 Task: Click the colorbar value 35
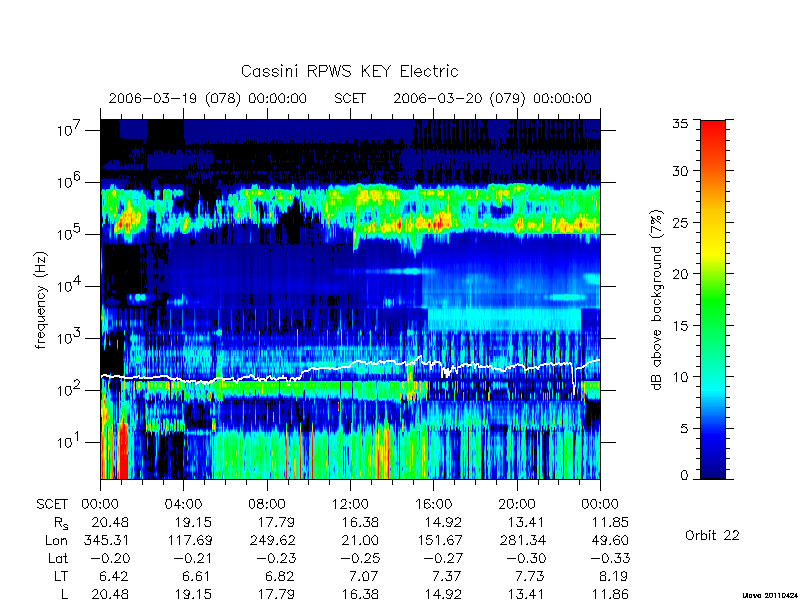tap(680, 124)
